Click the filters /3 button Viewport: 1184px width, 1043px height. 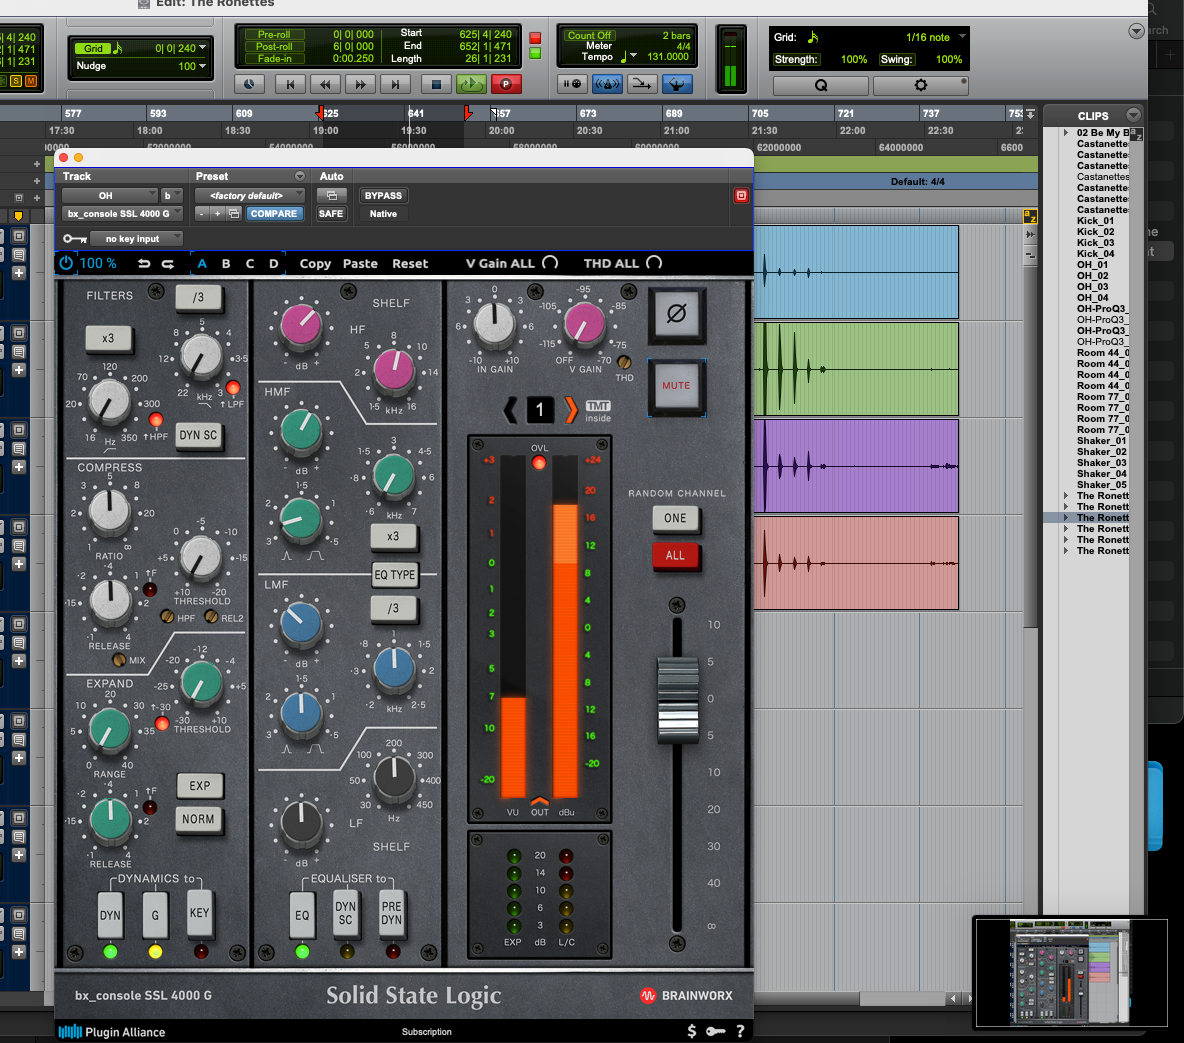pos(198,298)
